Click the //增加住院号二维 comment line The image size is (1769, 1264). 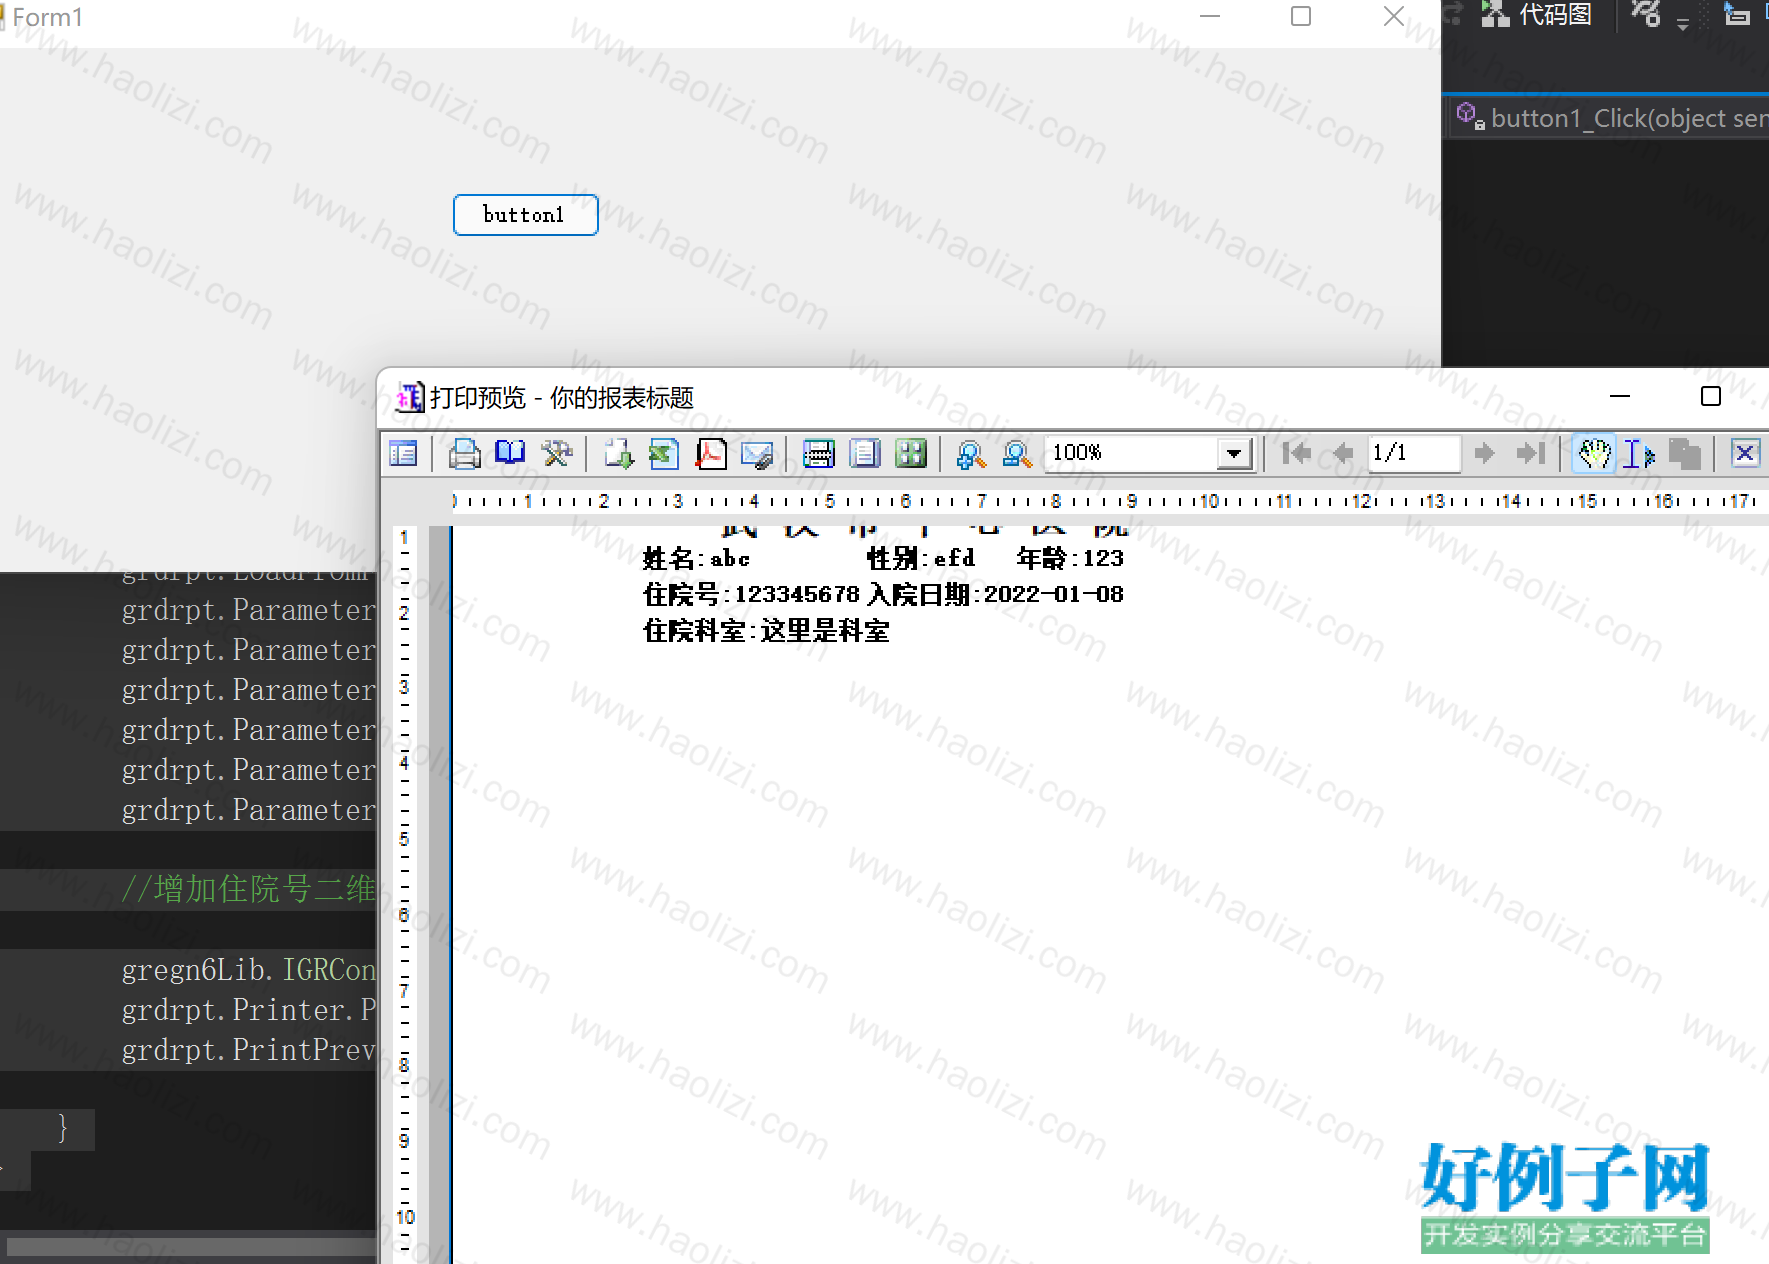click(x=248, y=889)
